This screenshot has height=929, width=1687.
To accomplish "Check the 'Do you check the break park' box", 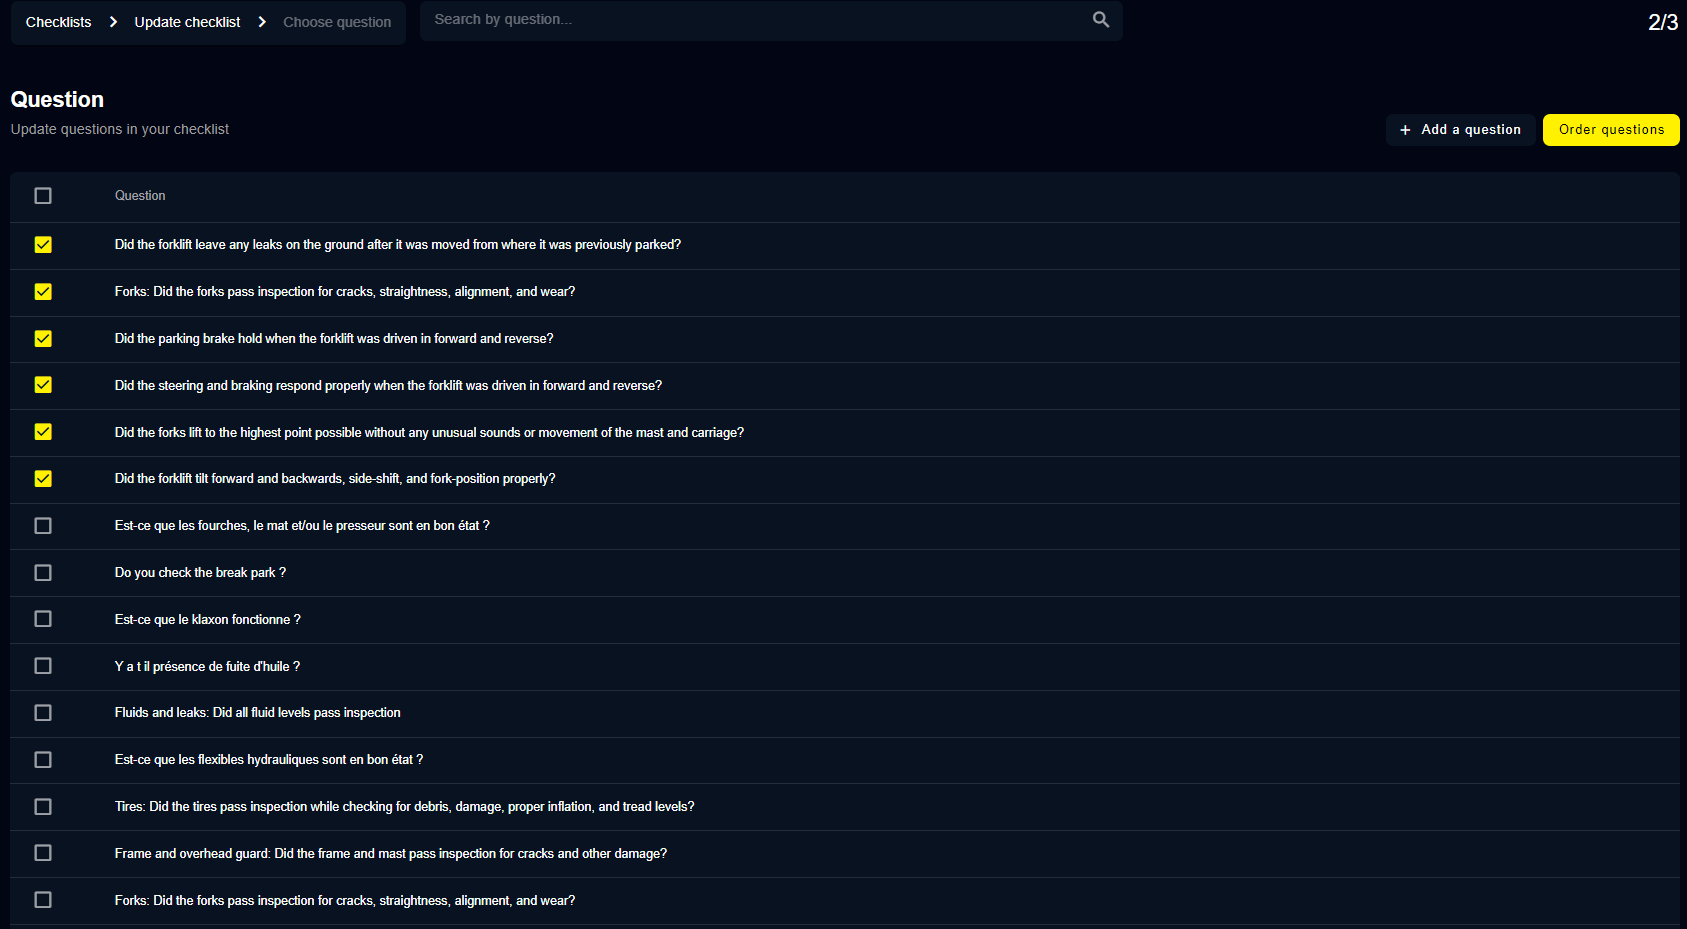I will pos(43,573).
